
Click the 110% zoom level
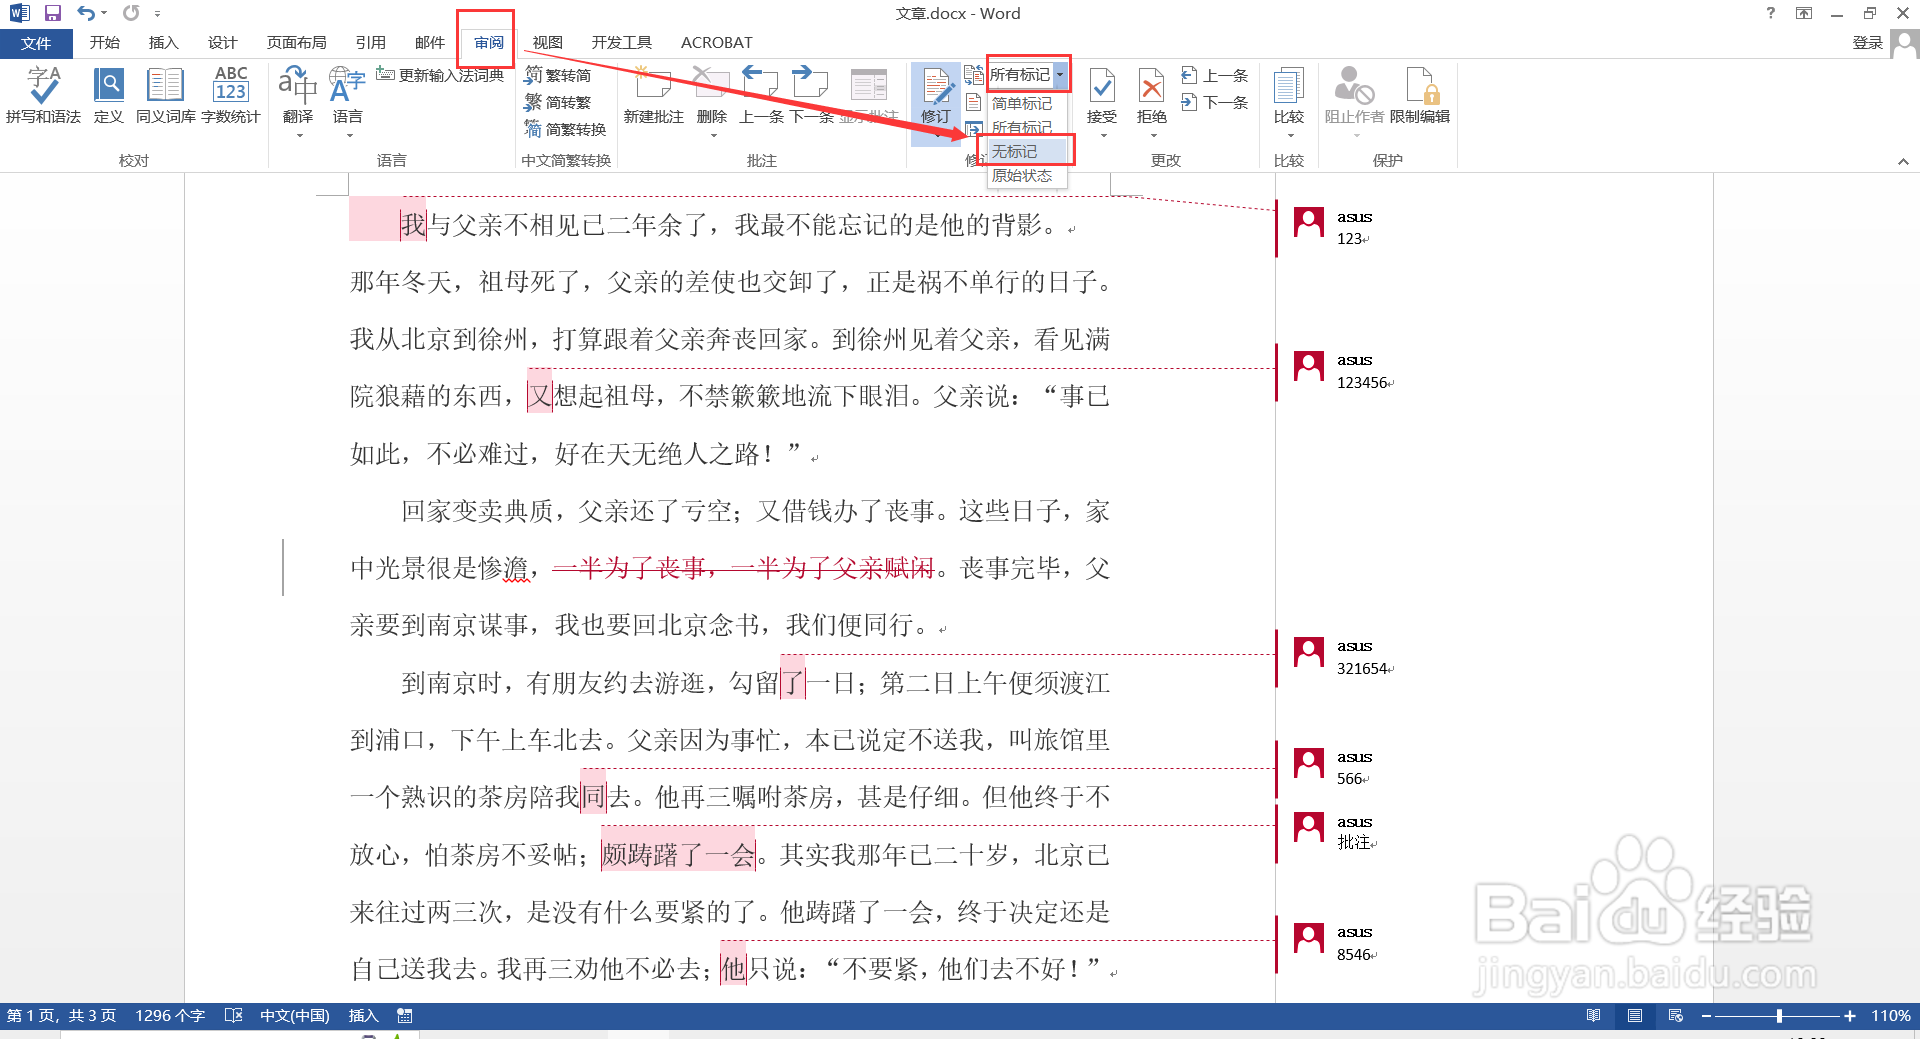click(1890, 1015)
